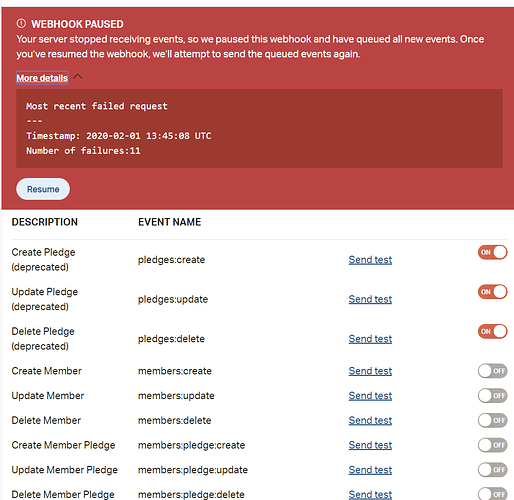Image resolution: width=514 pixels, height=500 pixels.
Task: Turn off the pledges:create toggle
Action: coord(492,252)
